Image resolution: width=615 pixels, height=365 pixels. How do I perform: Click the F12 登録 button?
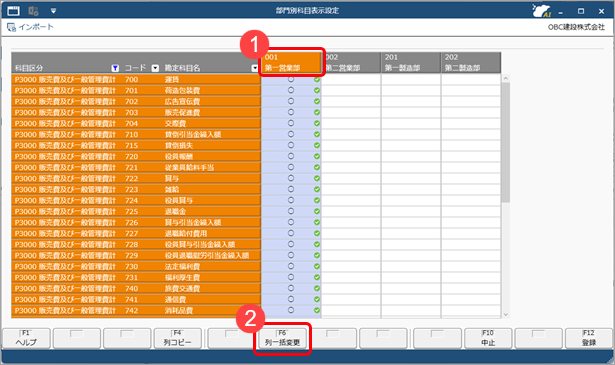[x=589, y=338]
